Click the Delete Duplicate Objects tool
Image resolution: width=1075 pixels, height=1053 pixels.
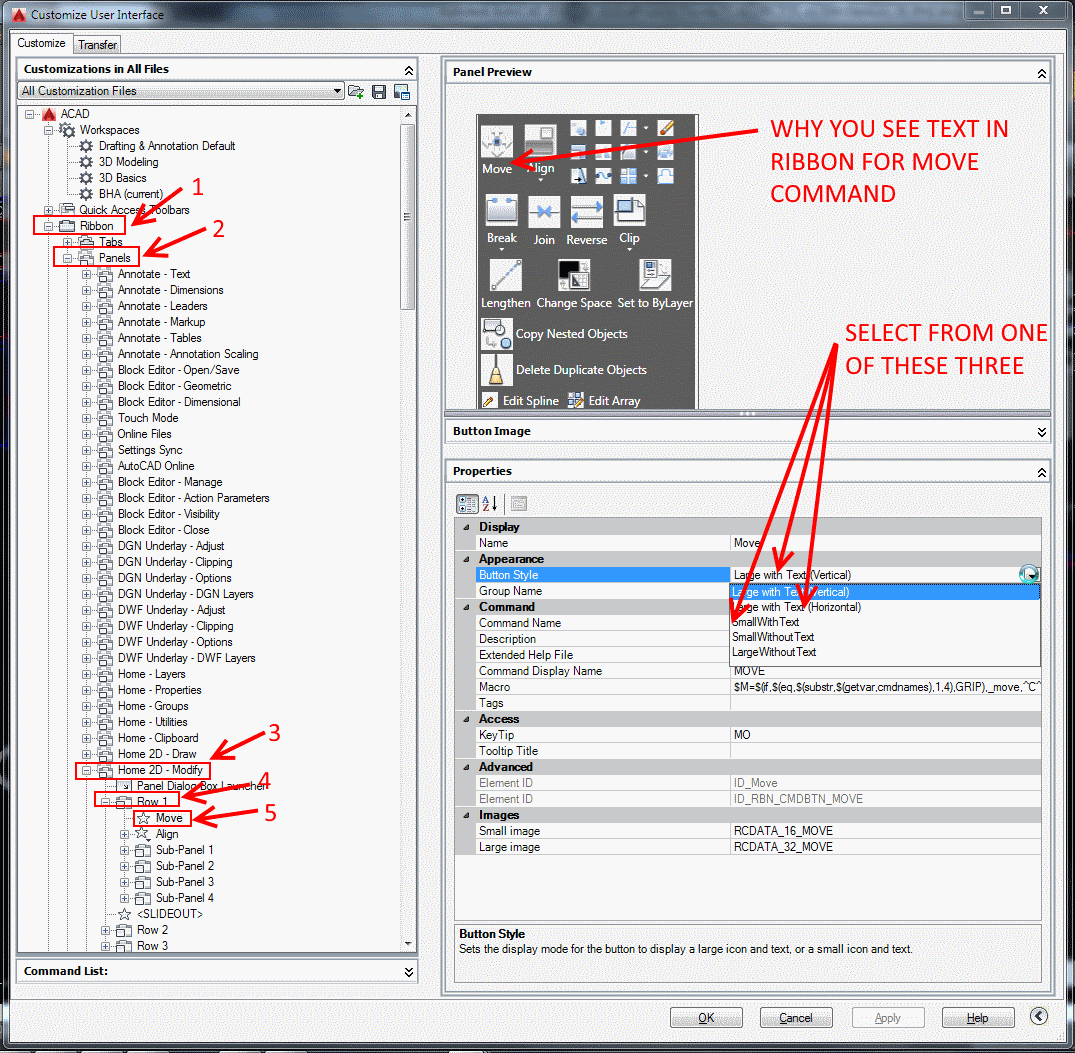tap(495, 370)
